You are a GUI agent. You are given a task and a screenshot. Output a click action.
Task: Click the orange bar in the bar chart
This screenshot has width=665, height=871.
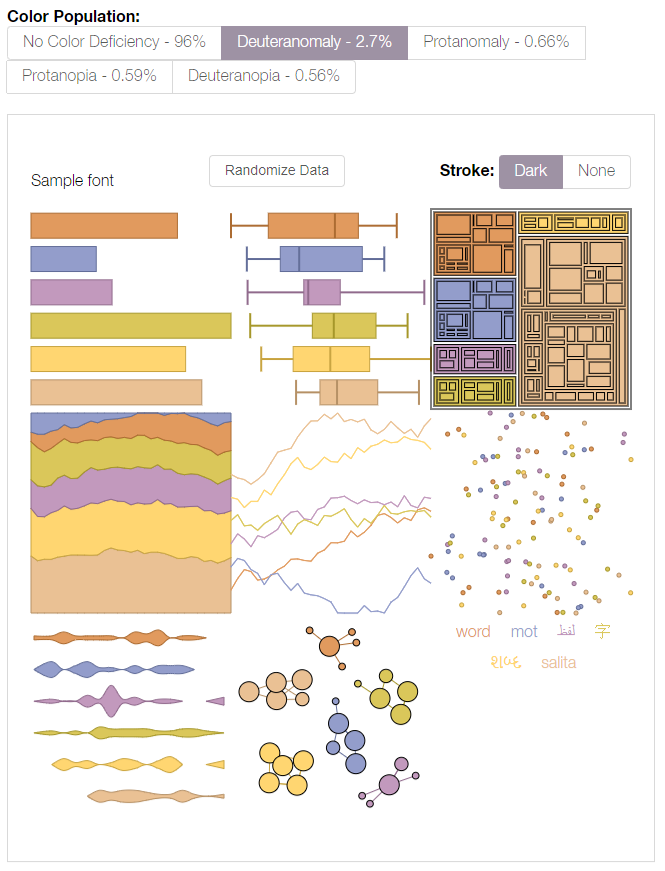(x=103, y=225)
